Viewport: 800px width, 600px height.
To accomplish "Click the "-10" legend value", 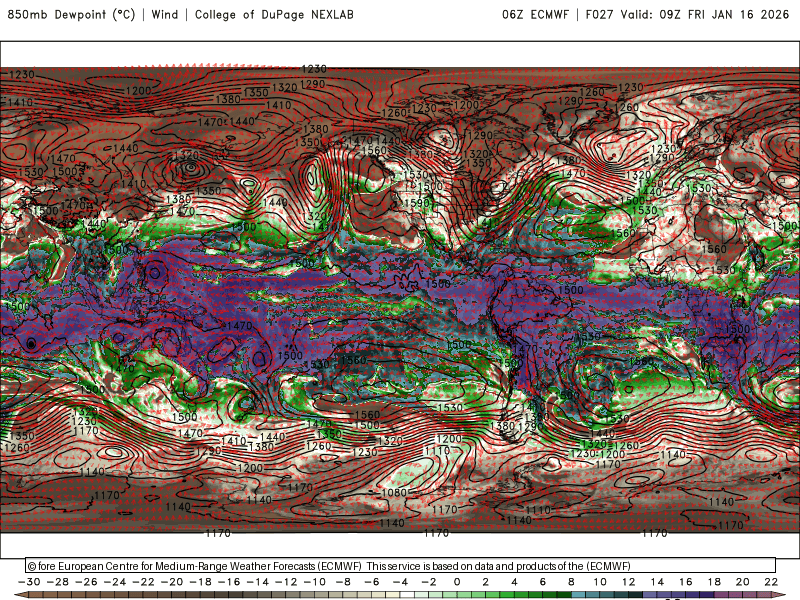I will [315, 582].
